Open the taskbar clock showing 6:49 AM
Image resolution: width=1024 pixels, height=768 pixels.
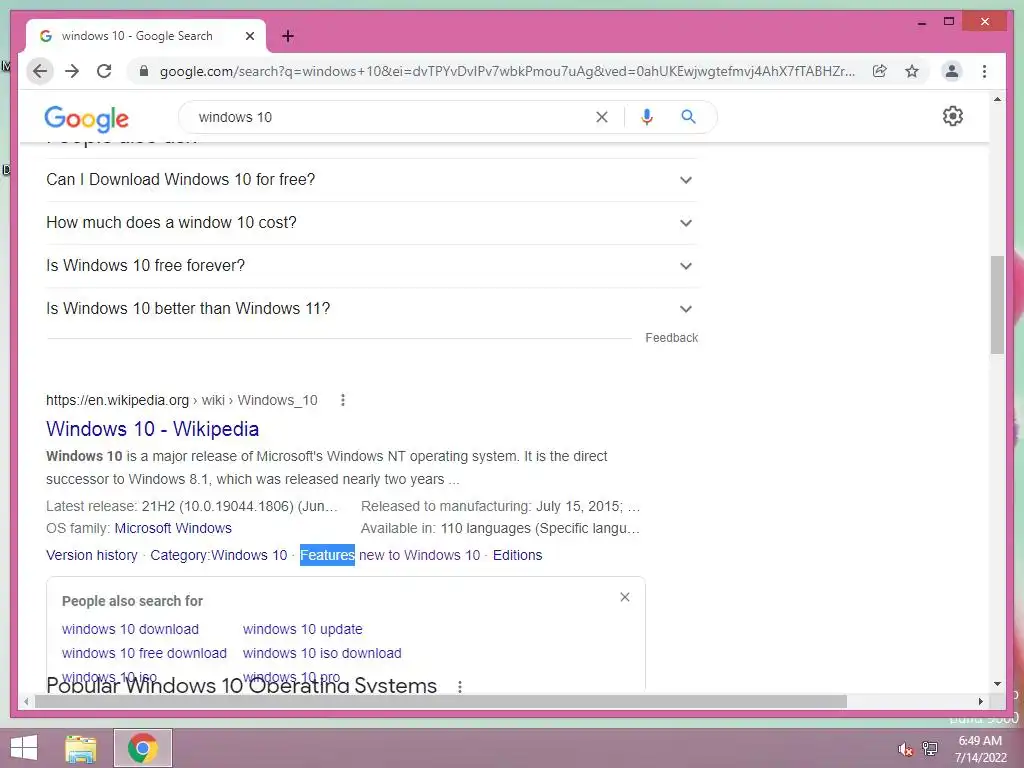coord(980,749)
